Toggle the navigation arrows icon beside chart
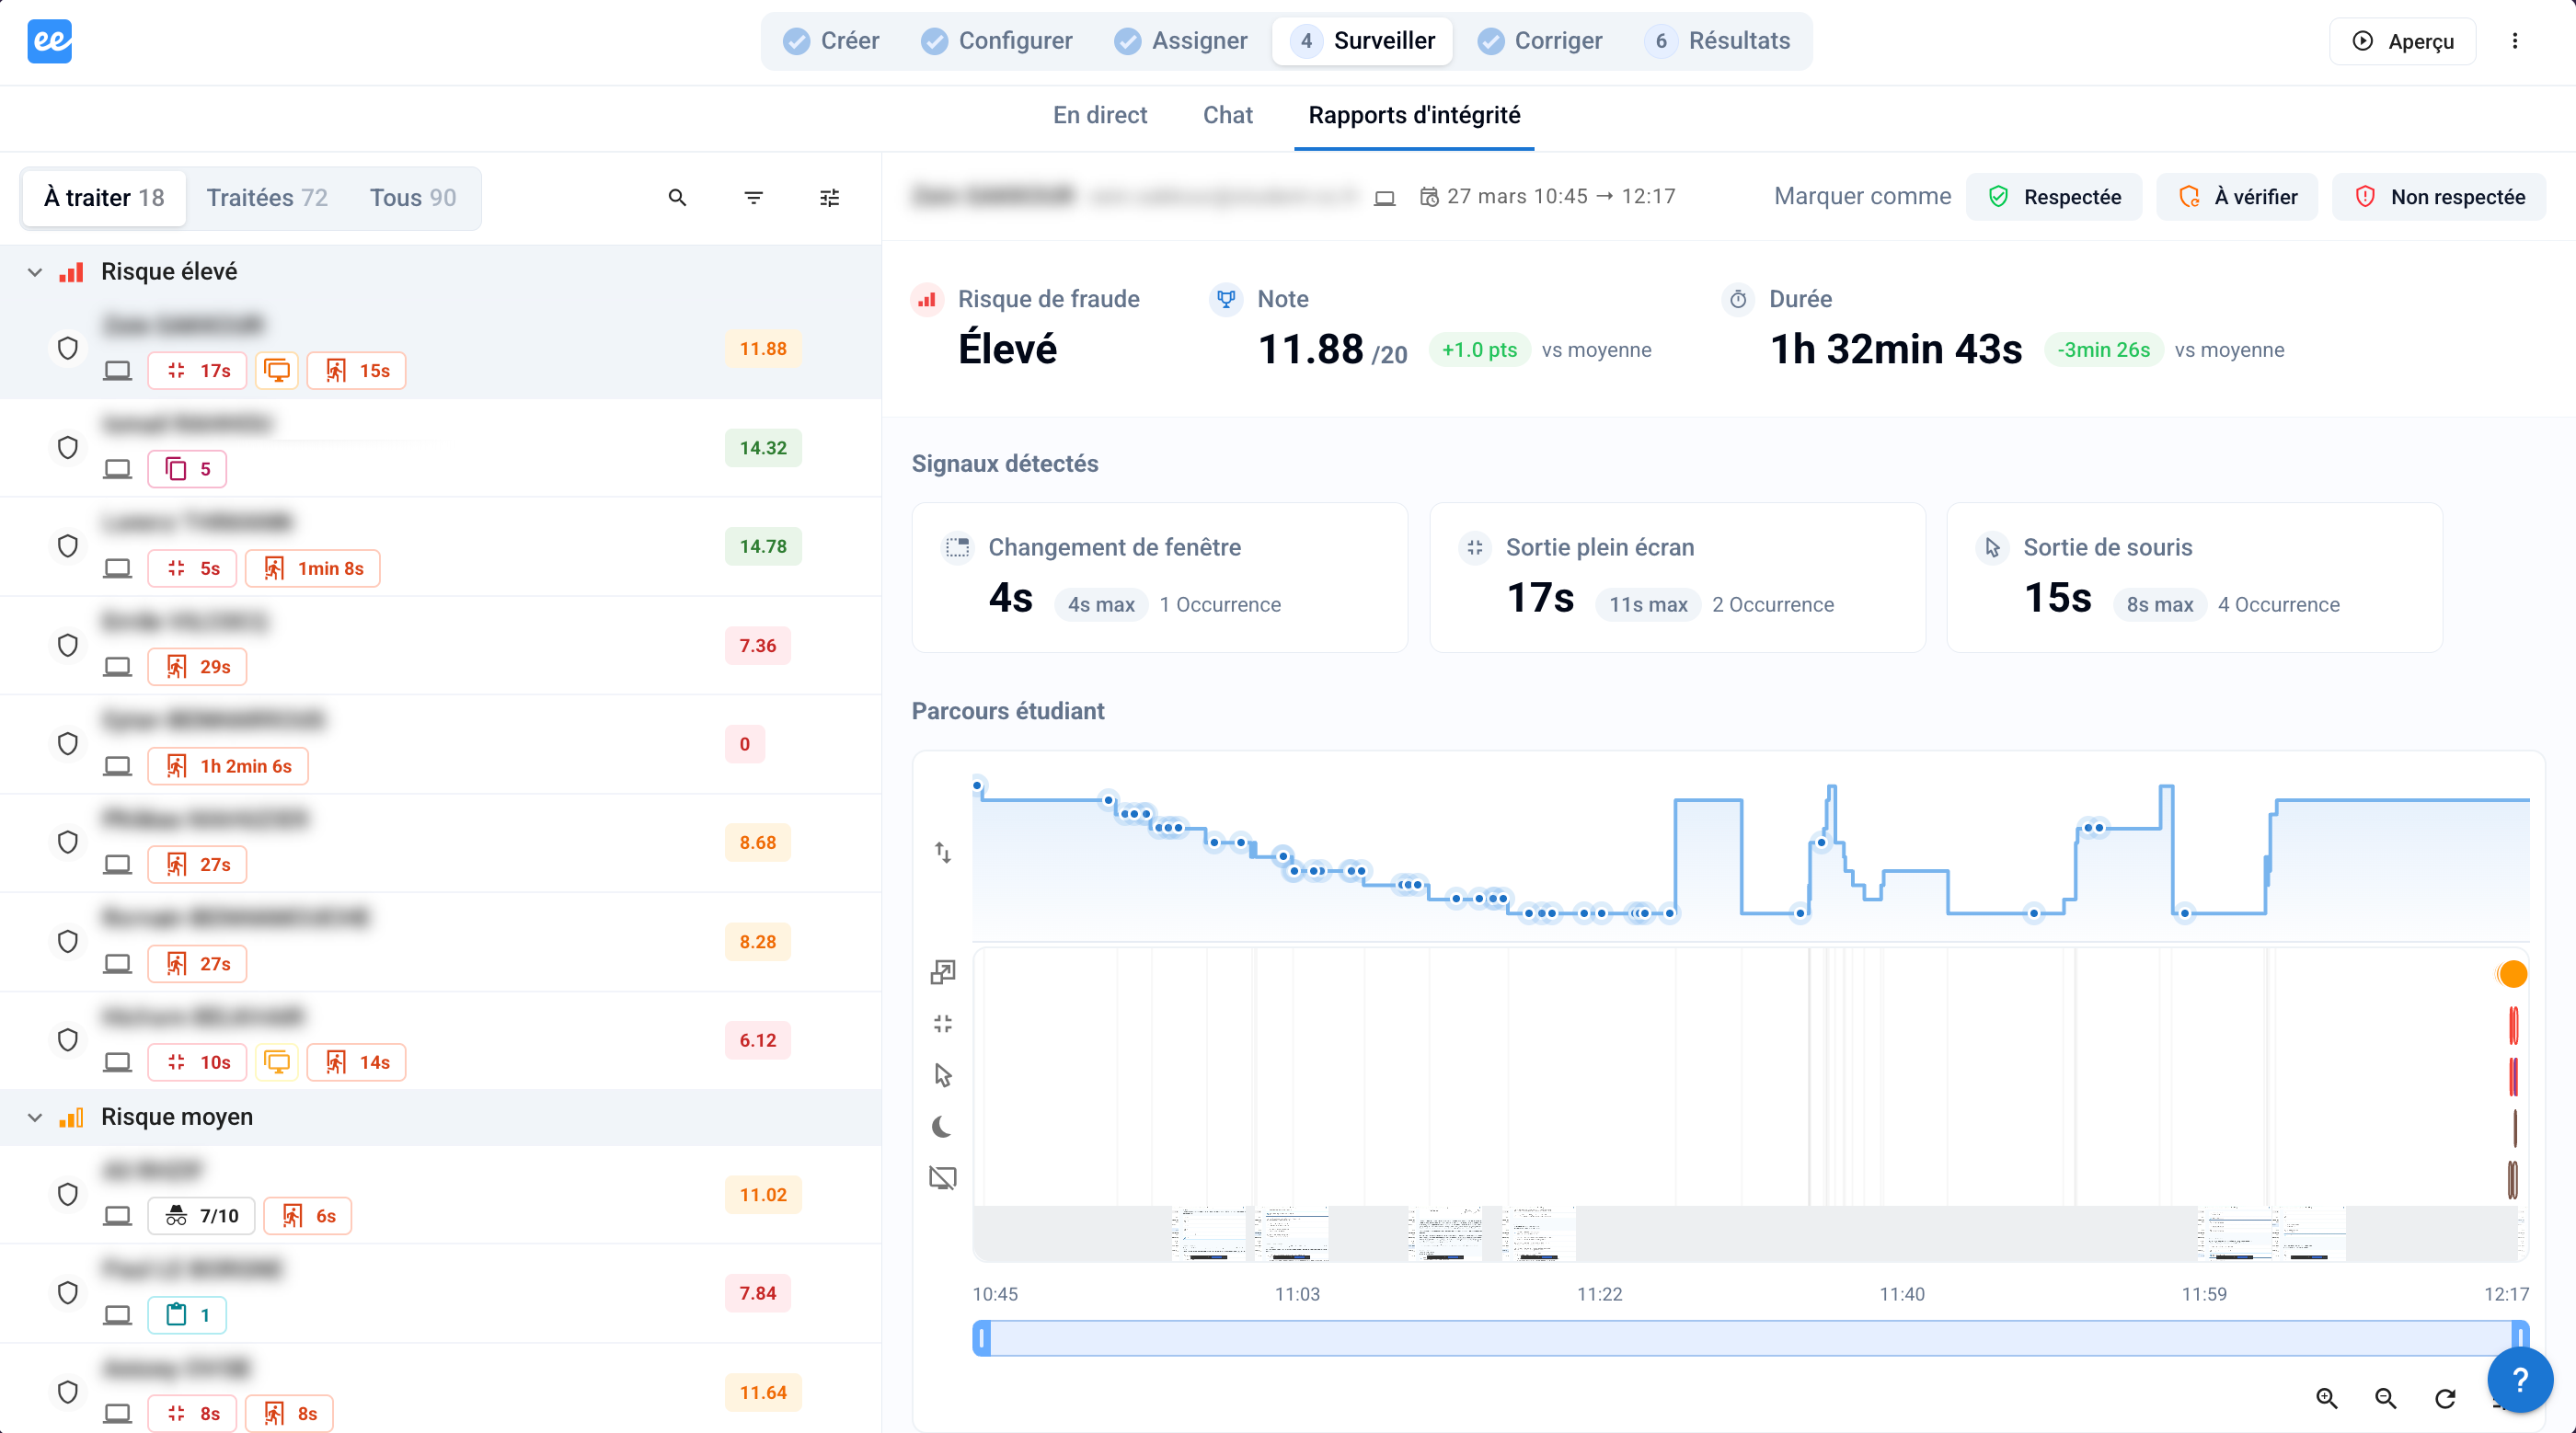The width and height of the screenshot is (2576, 1433). (x=943, y=852)
